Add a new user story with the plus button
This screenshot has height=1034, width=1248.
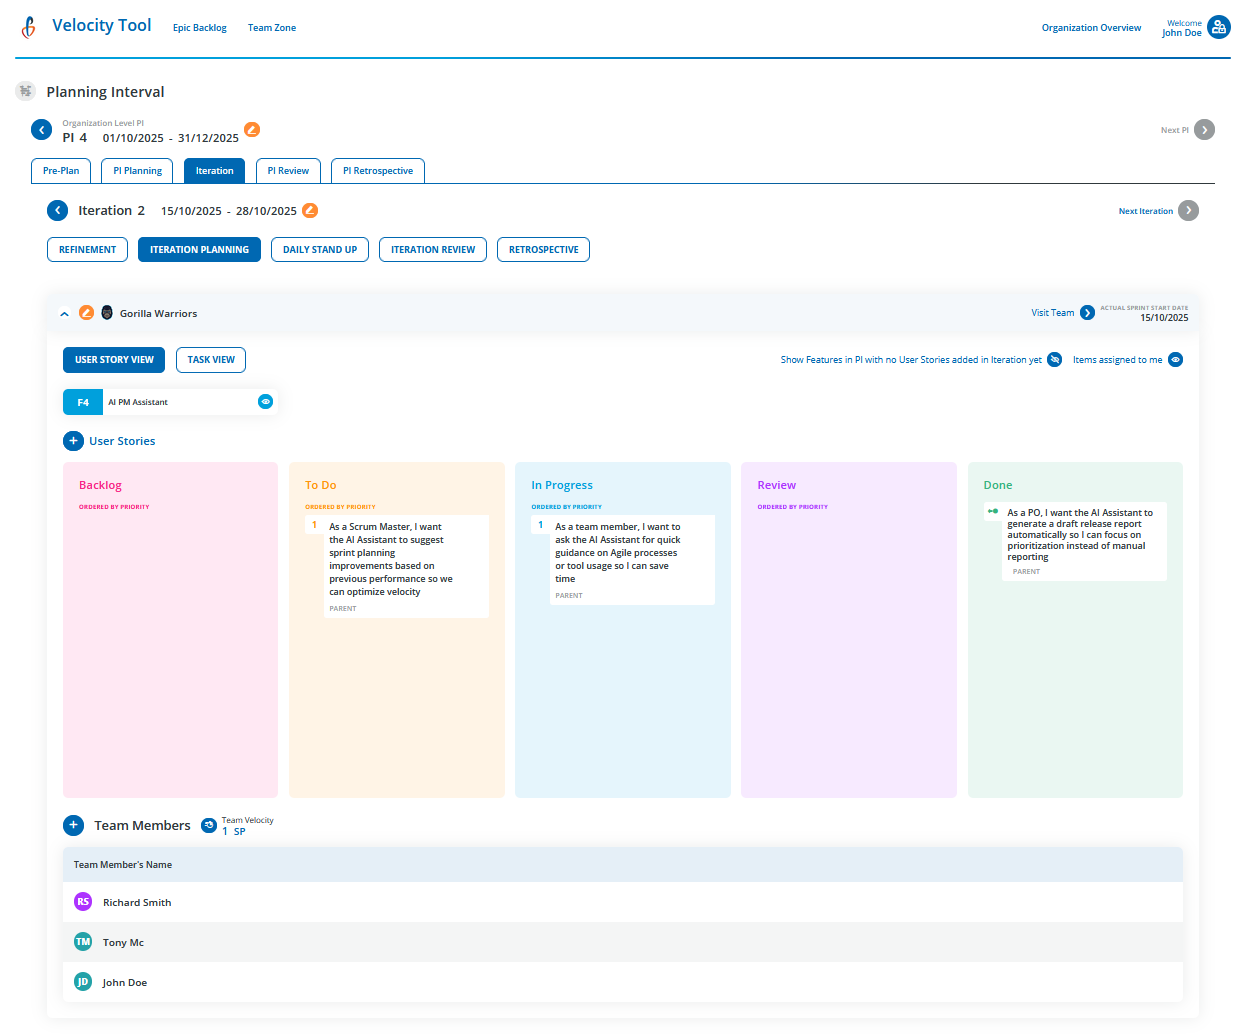click(73, 441)
